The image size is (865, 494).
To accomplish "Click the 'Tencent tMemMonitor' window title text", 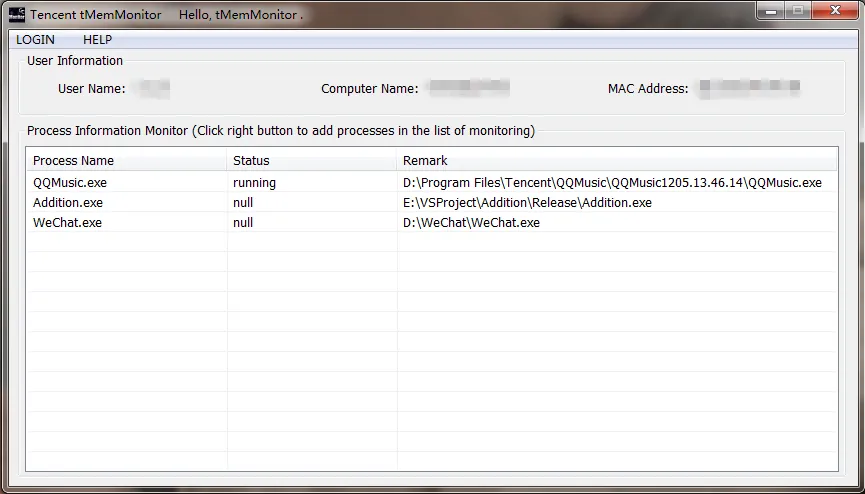I will [96, 14].
